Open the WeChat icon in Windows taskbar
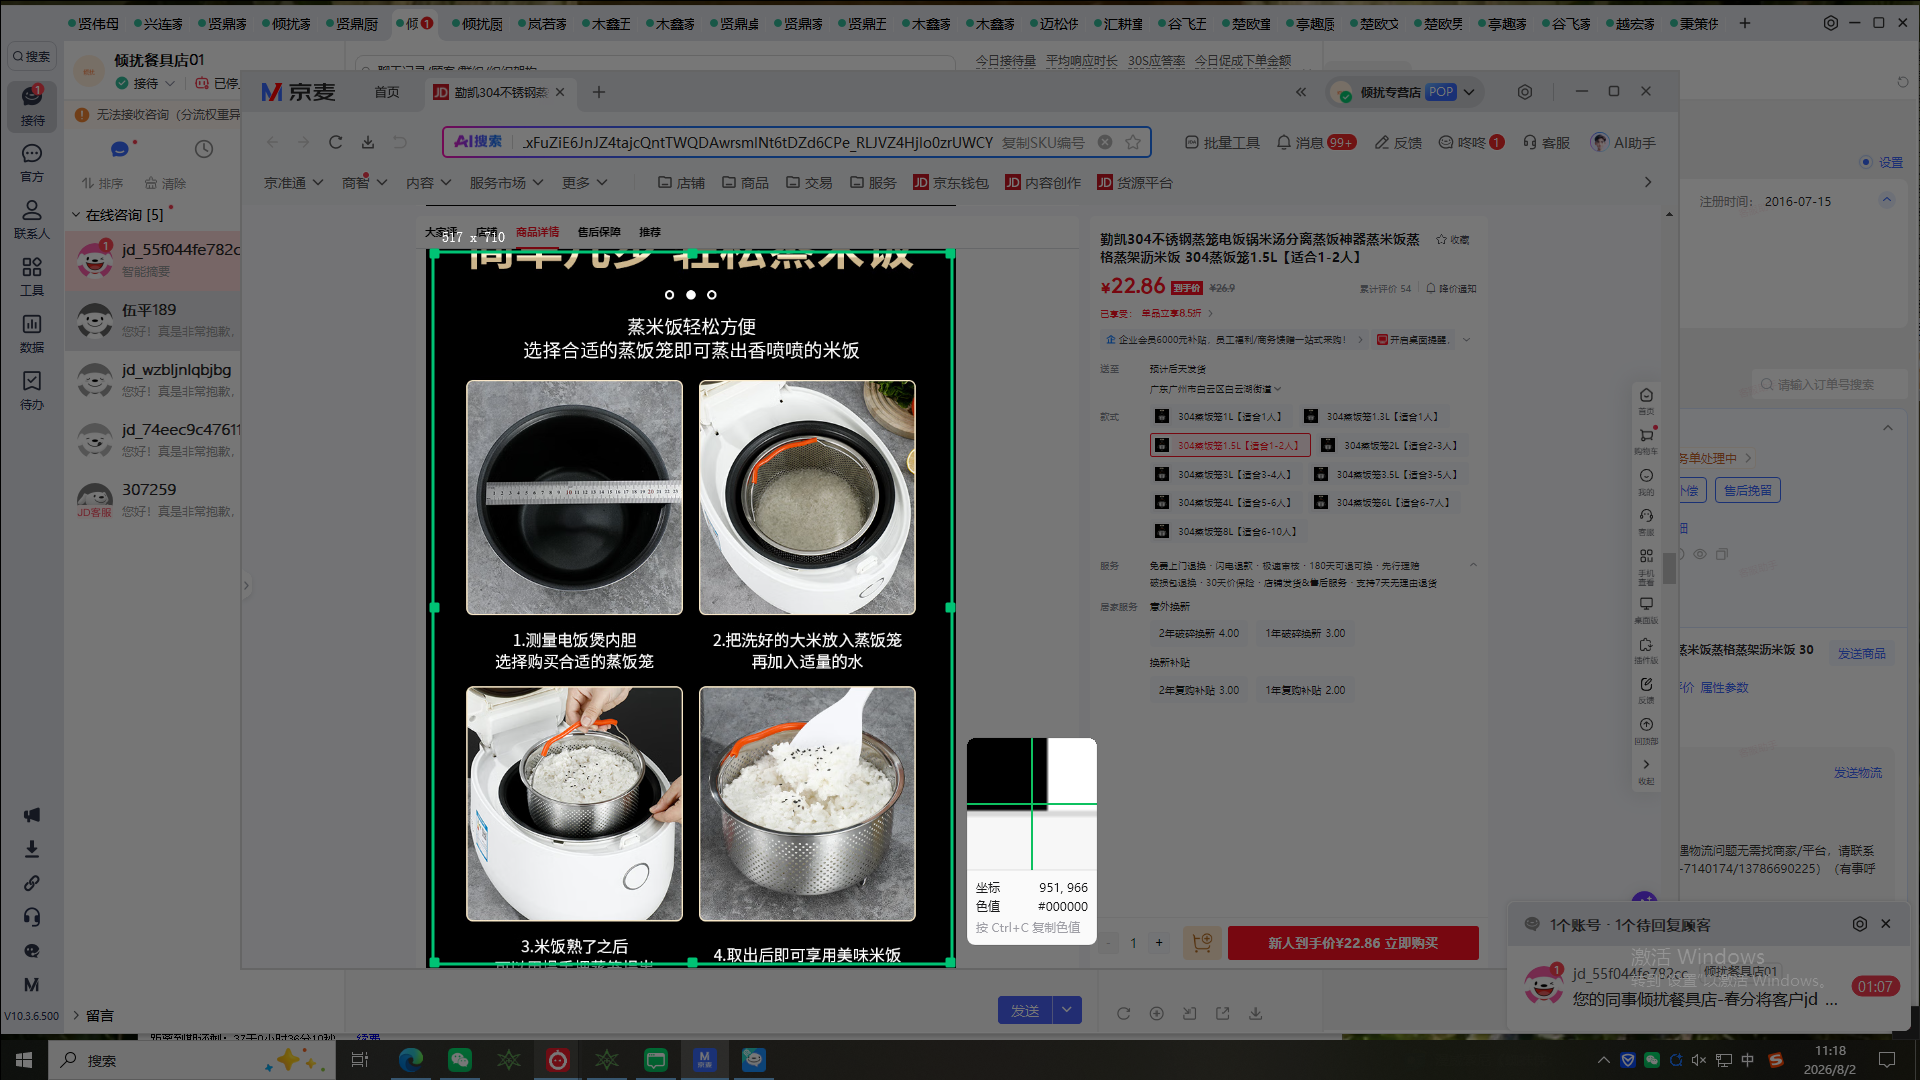The height and width of the screenshot is (1080, 1920). click(x=460, y=1060)
